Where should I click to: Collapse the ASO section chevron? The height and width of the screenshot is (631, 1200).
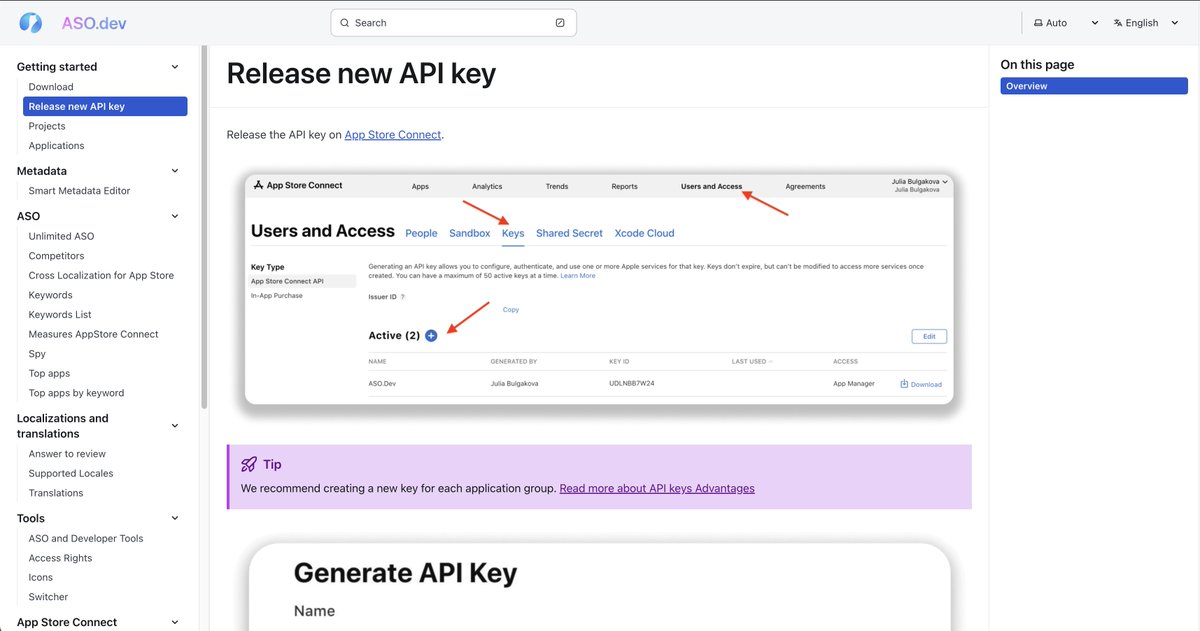(x=175, y=216)
